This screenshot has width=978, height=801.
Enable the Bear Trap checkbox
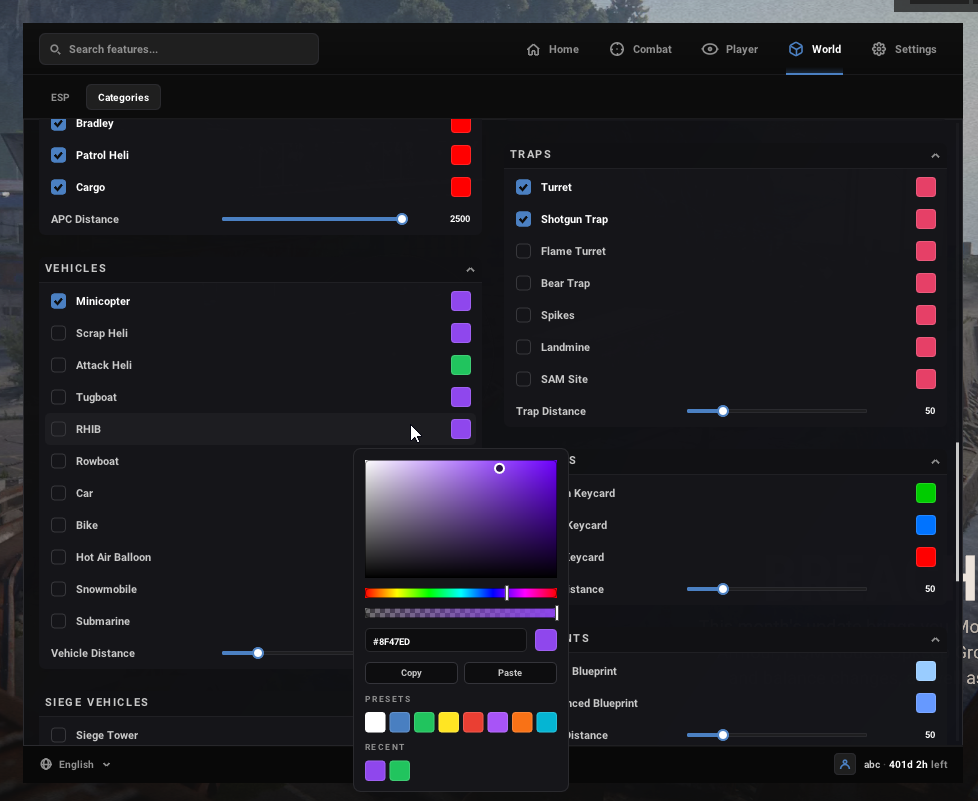[523, 283]
